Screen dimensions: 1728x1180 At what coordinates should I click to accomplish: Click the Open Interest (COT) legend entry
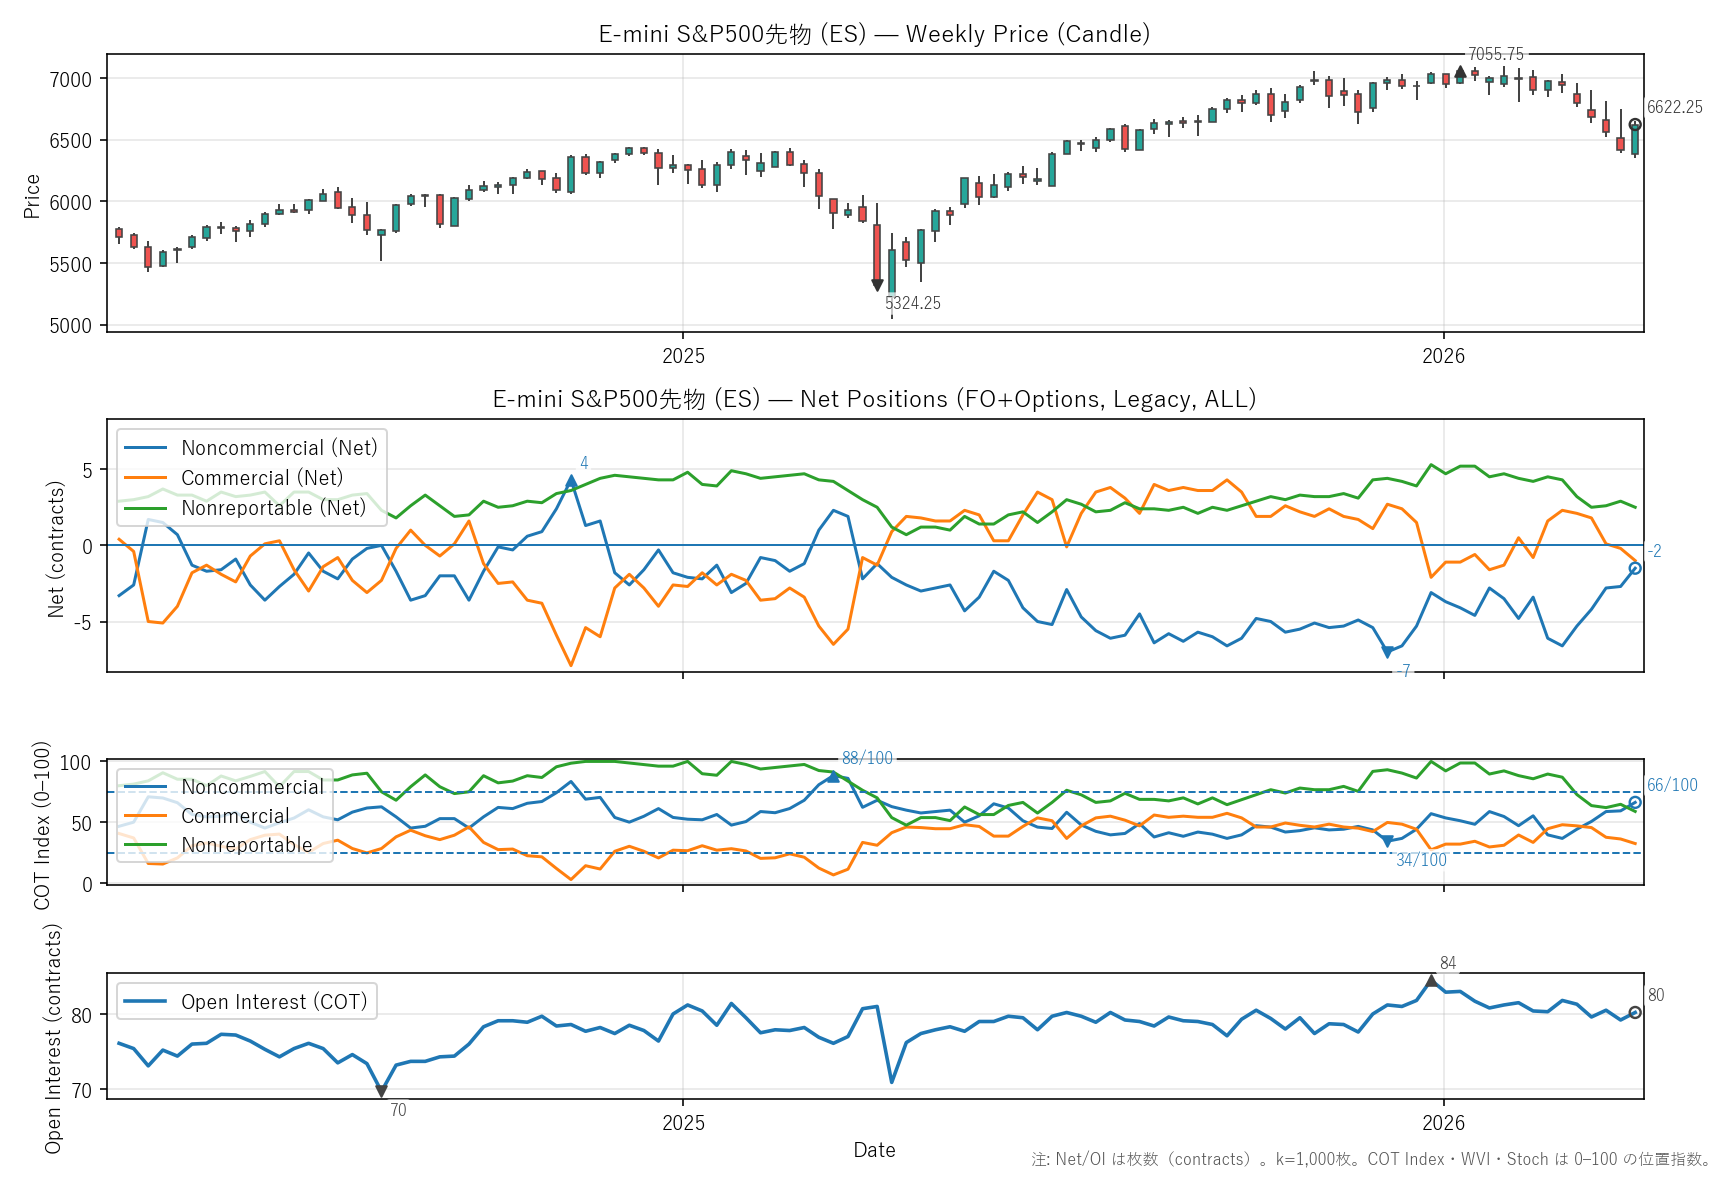click(273, 1002)
